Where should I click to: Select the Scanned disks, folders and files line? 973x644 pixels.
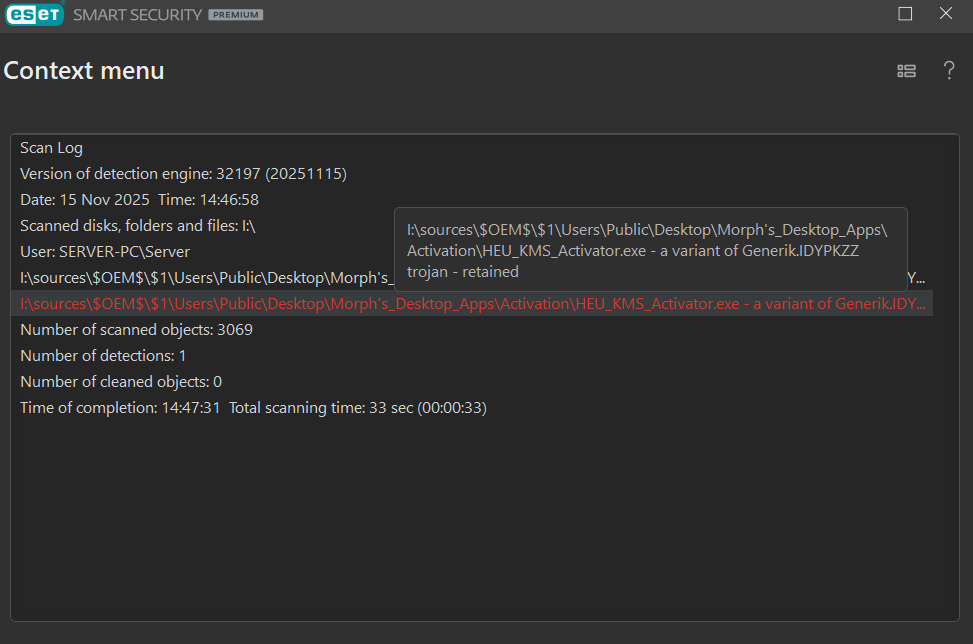(x=137, y=226)
